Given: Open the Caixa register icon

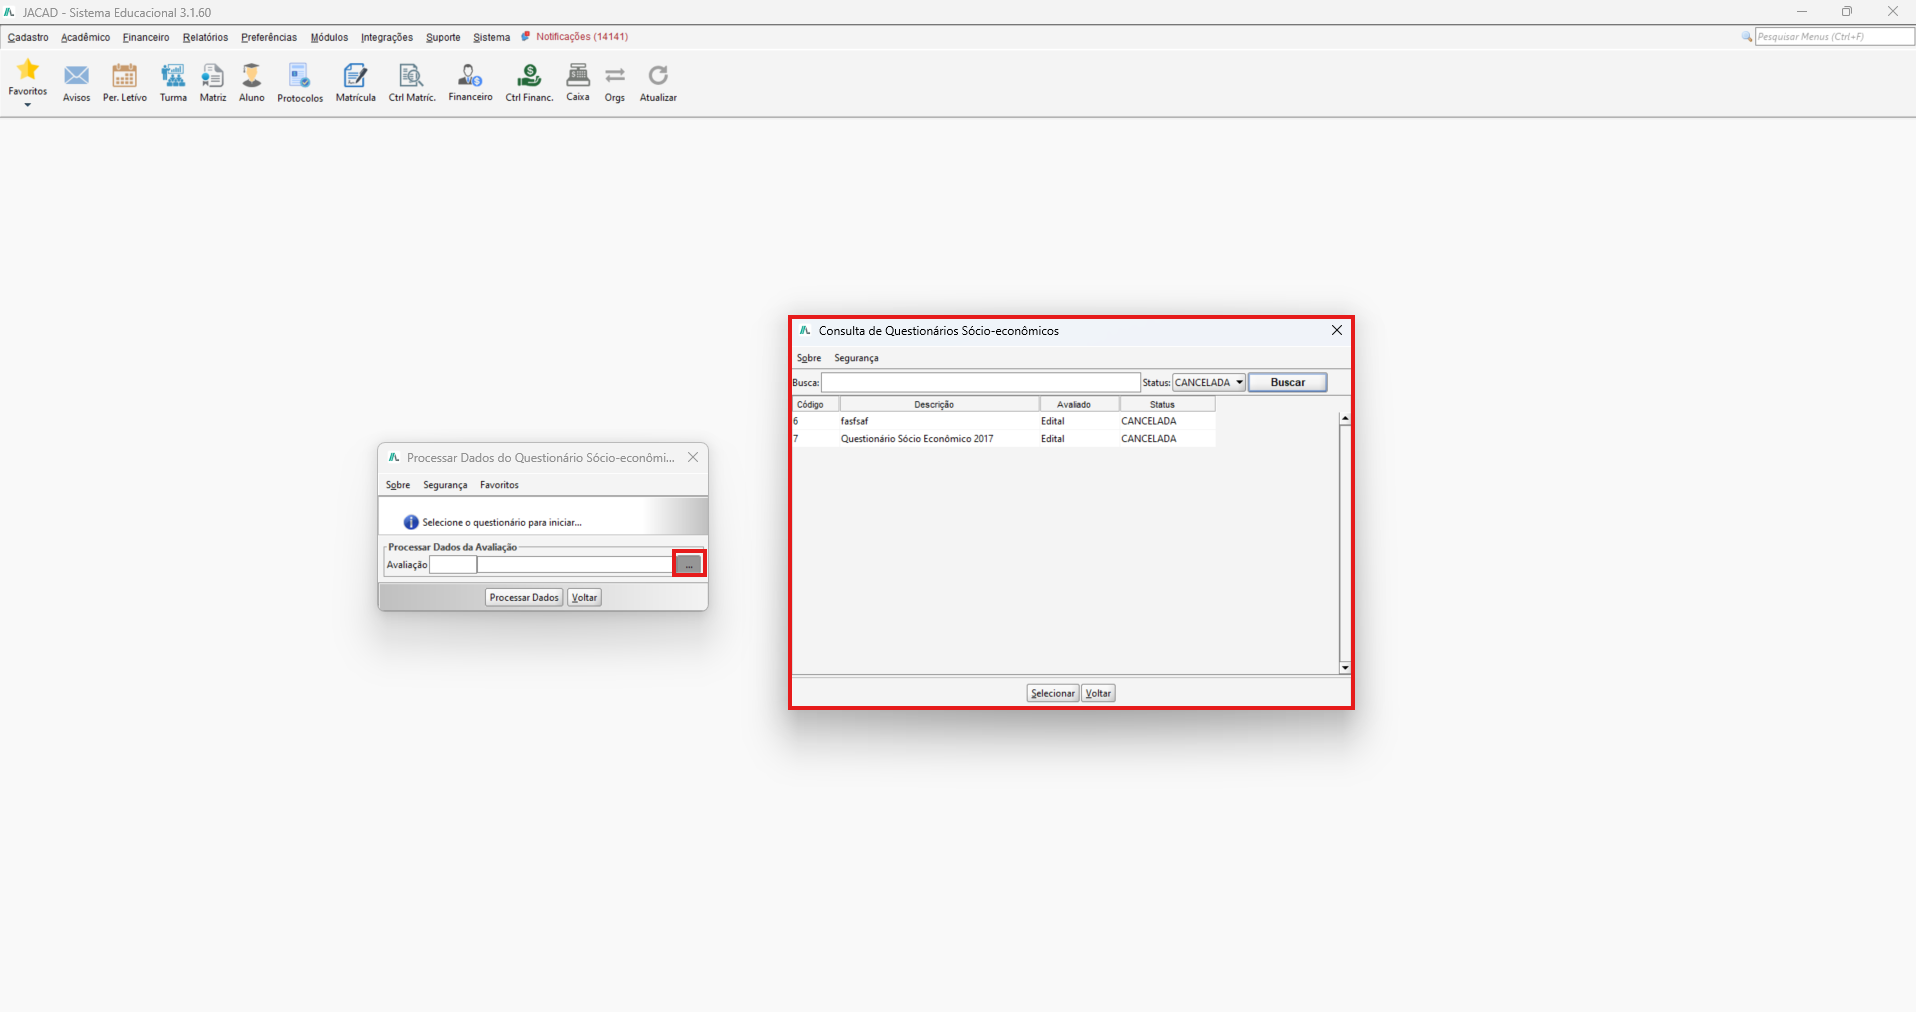Looking at the screenshot, I should pyautogui.click(x=578, y=75).
